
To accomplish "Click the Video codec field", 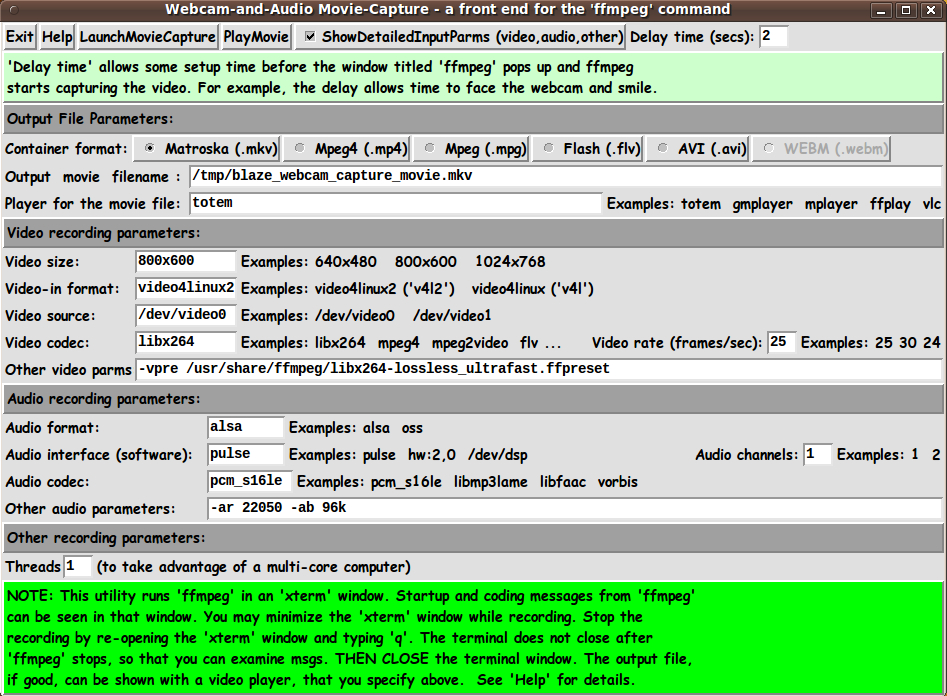I will pyautogui.click(x=185, y=342).
